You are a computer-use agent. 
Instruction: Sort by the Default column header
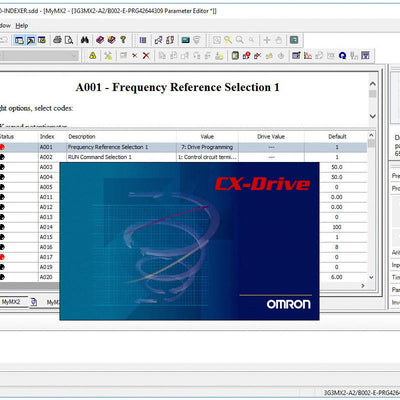(337, 137)
